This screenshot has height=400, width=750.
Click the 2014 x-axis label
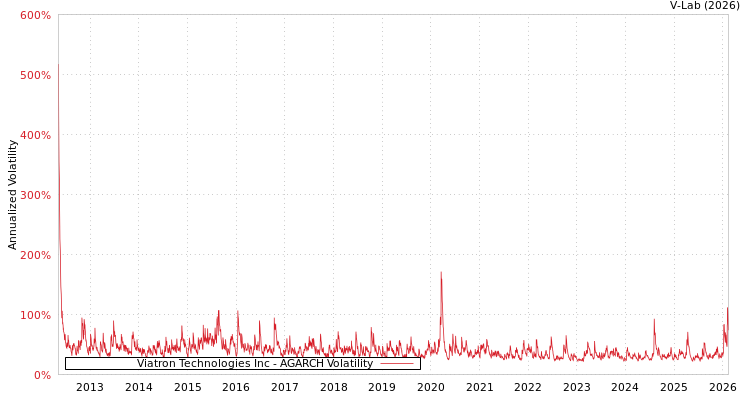(139, 387)
